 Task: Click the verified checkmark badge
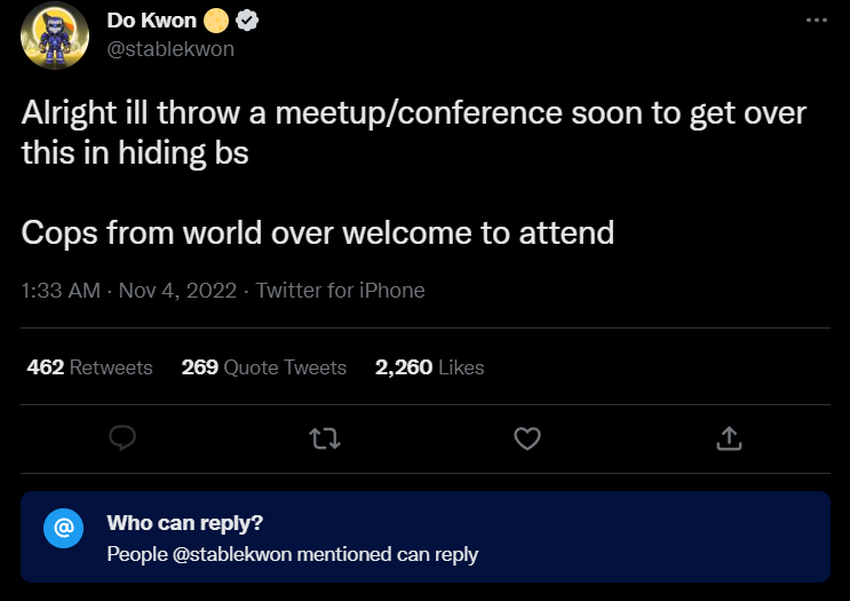[x=248, y=21]
